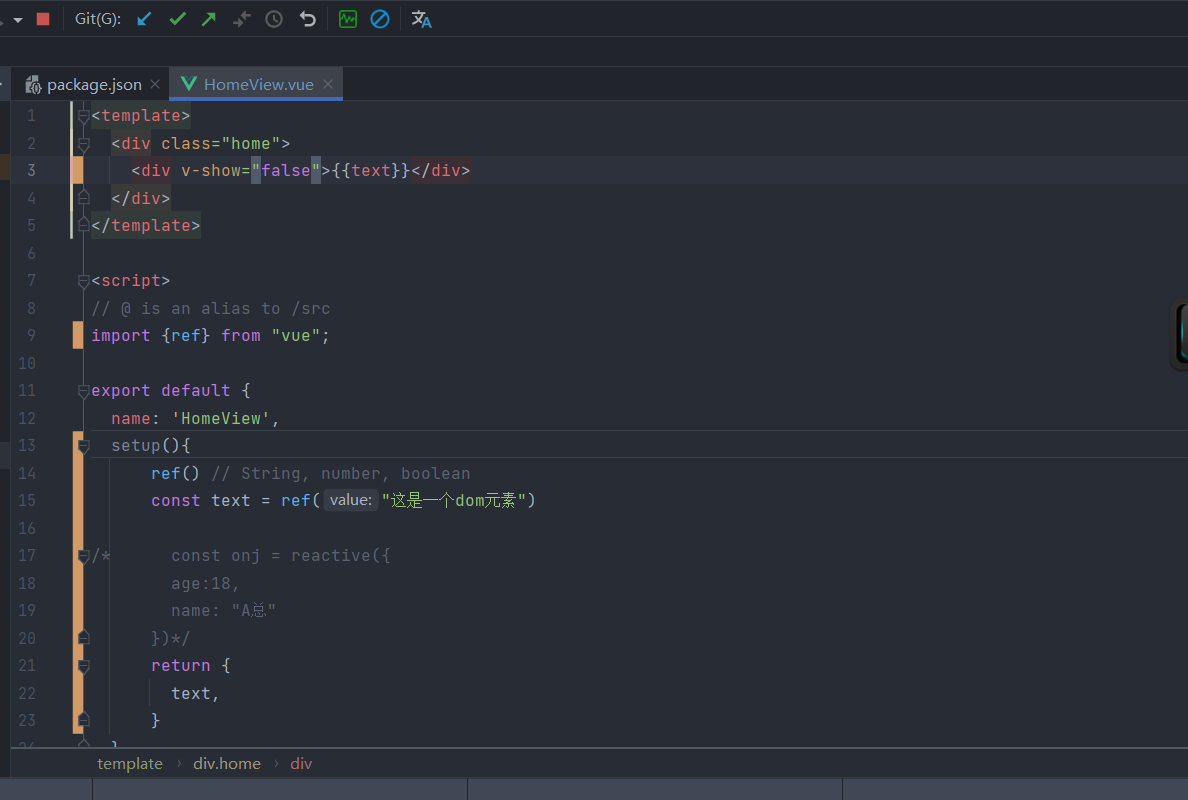Click changed-line marker on line 3
The image size is (1188, 800).
tap(77, 170)
